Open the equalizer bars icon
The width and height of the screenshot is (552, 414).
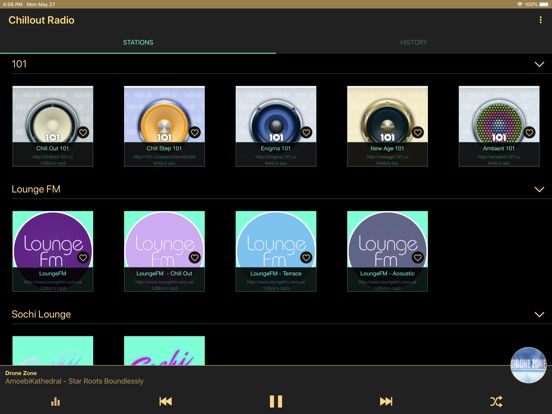click(x=55, y=401)
